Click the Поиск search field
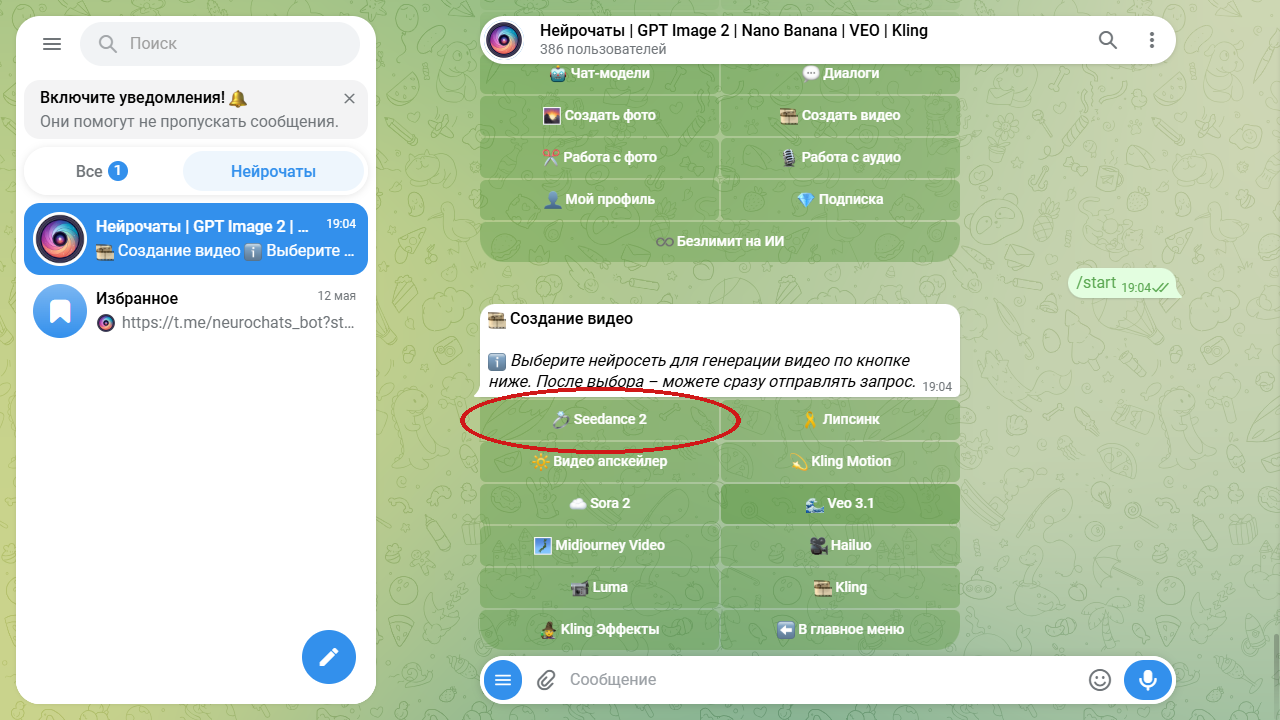This screenshot has height=720, width=1280. click(220, 44)
